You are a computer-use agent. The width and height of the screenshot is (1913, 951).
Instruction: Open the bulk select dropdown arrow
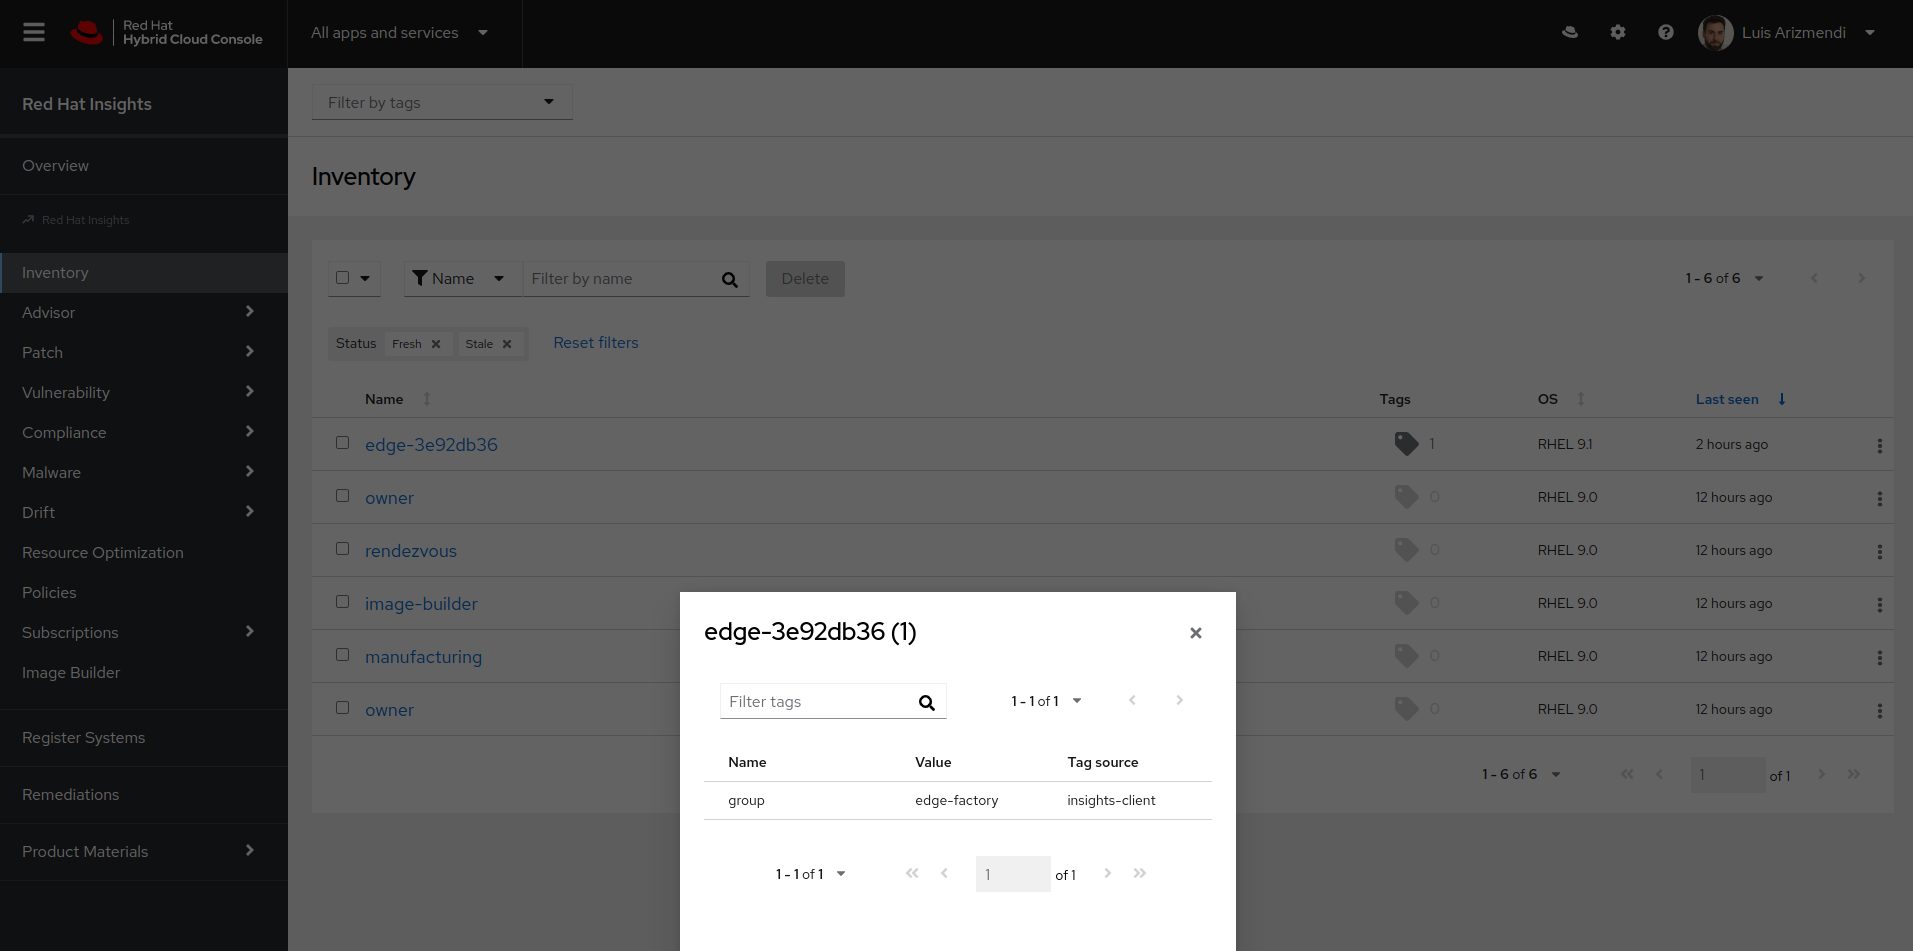(x=365, y=279)
